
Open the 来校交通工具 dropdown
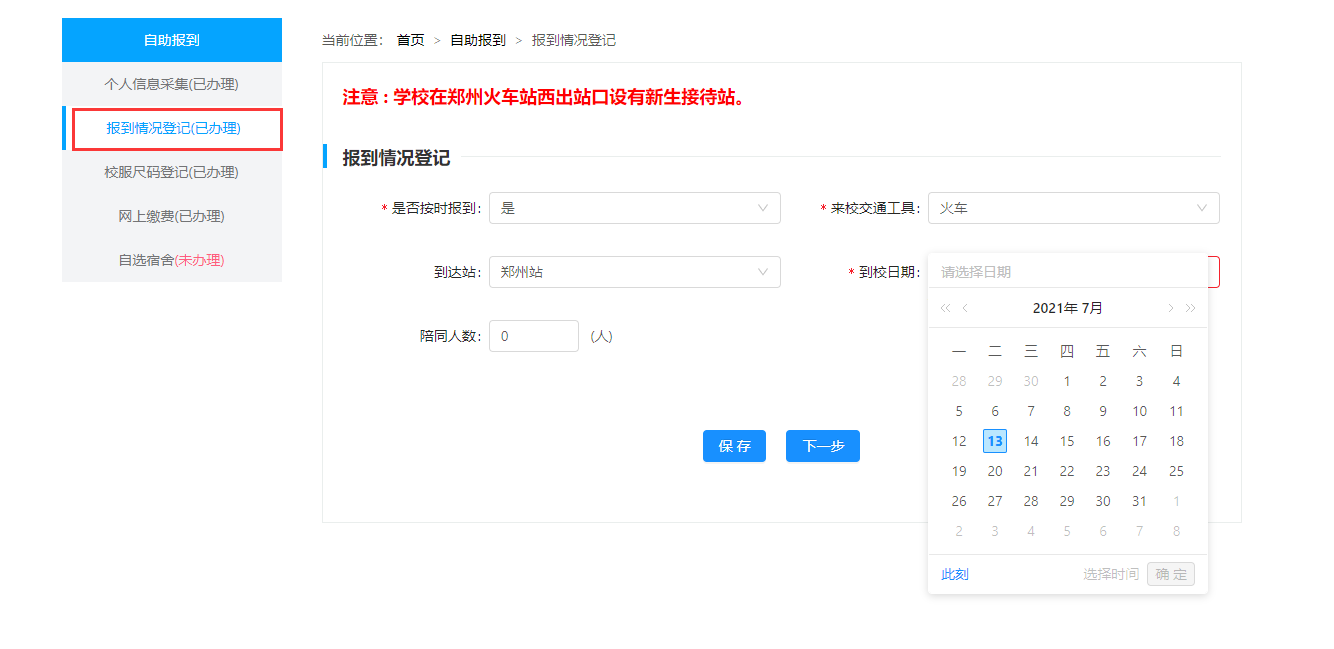(1073, 208)
